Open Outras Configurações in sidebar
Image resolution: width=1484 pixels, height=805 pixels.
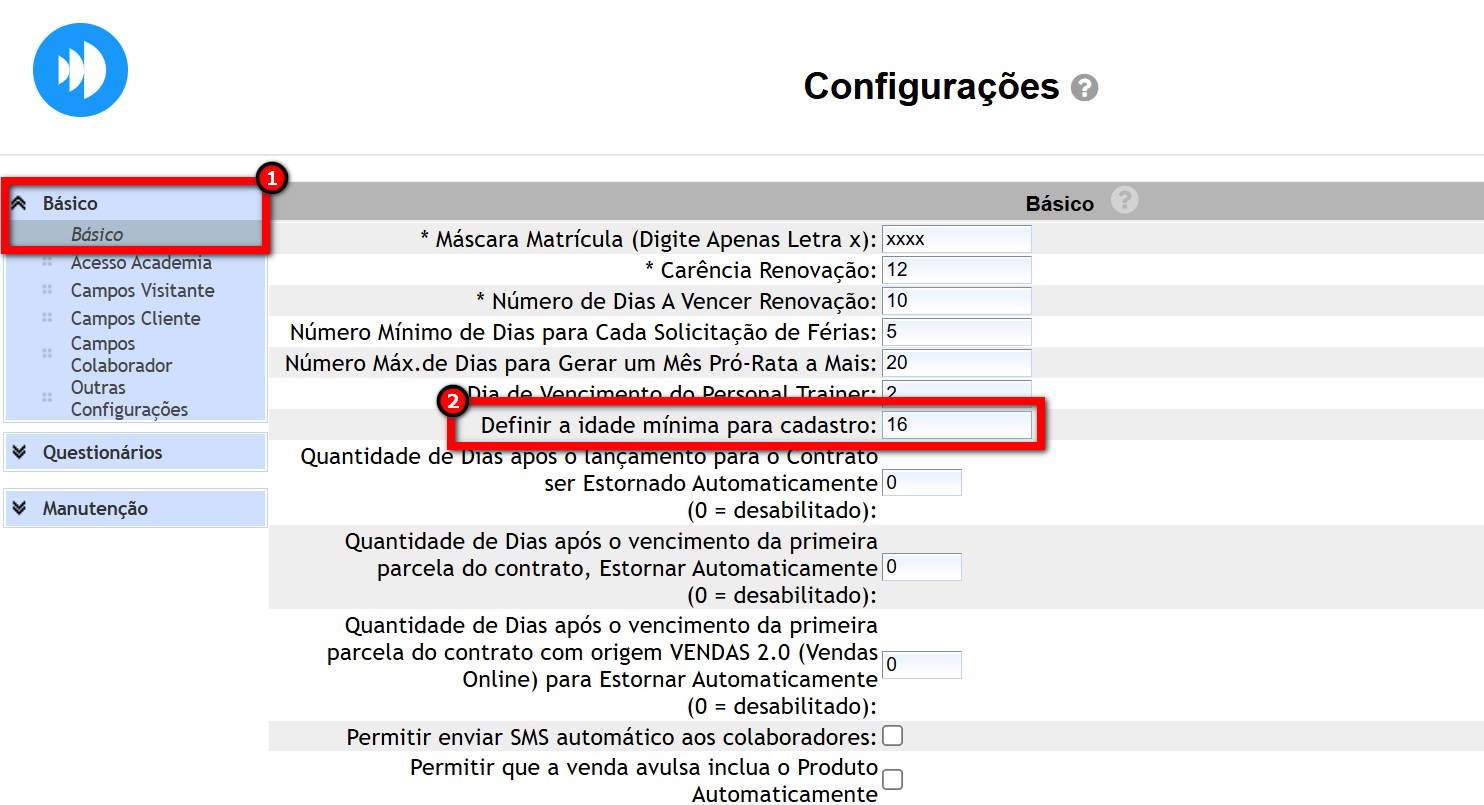pyautogui.click(x=128, y=398)
